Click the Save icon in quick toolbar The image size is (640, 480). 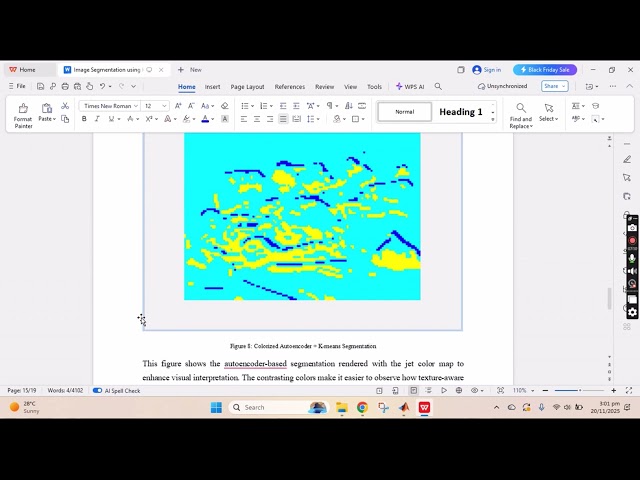click(40, 86)
